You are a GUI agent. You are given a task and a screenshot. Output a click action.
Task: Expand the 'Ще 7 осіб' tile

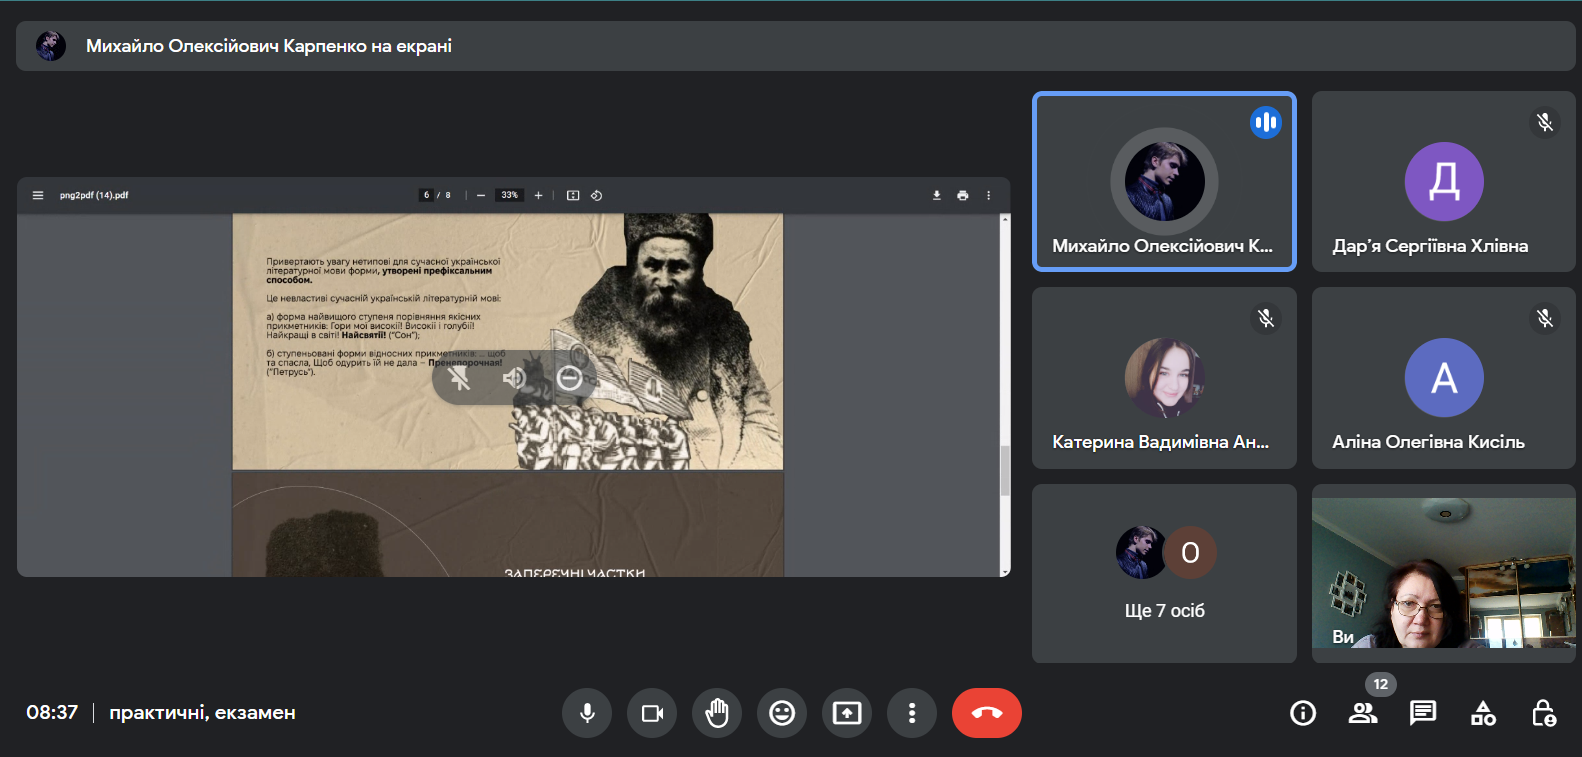1164,573
